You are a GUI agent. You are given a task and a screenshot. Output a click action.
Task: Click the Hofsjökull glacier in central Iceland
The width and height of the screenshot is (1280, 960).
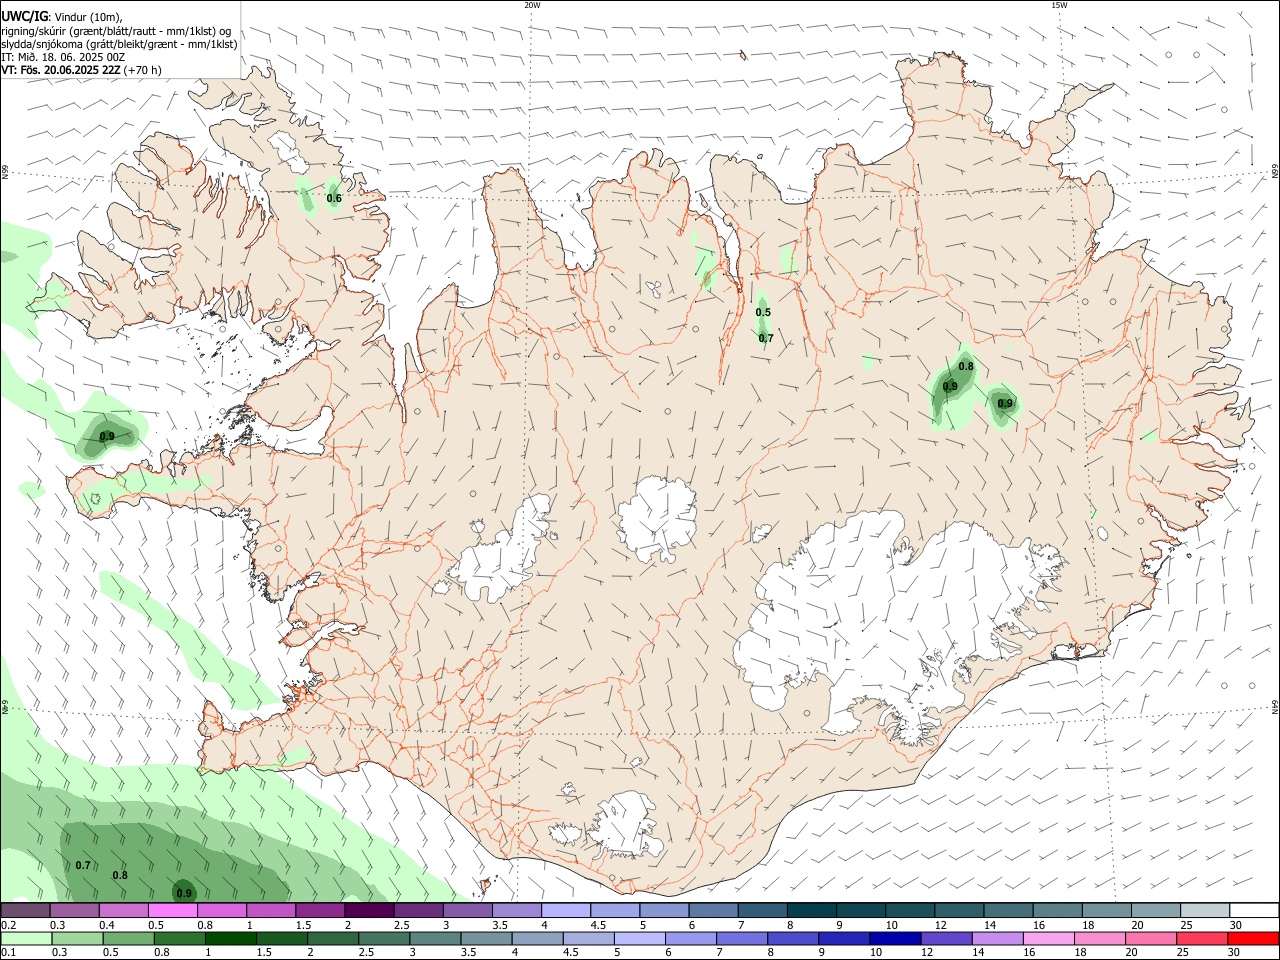pyautogui.click(x=658, y=518)
